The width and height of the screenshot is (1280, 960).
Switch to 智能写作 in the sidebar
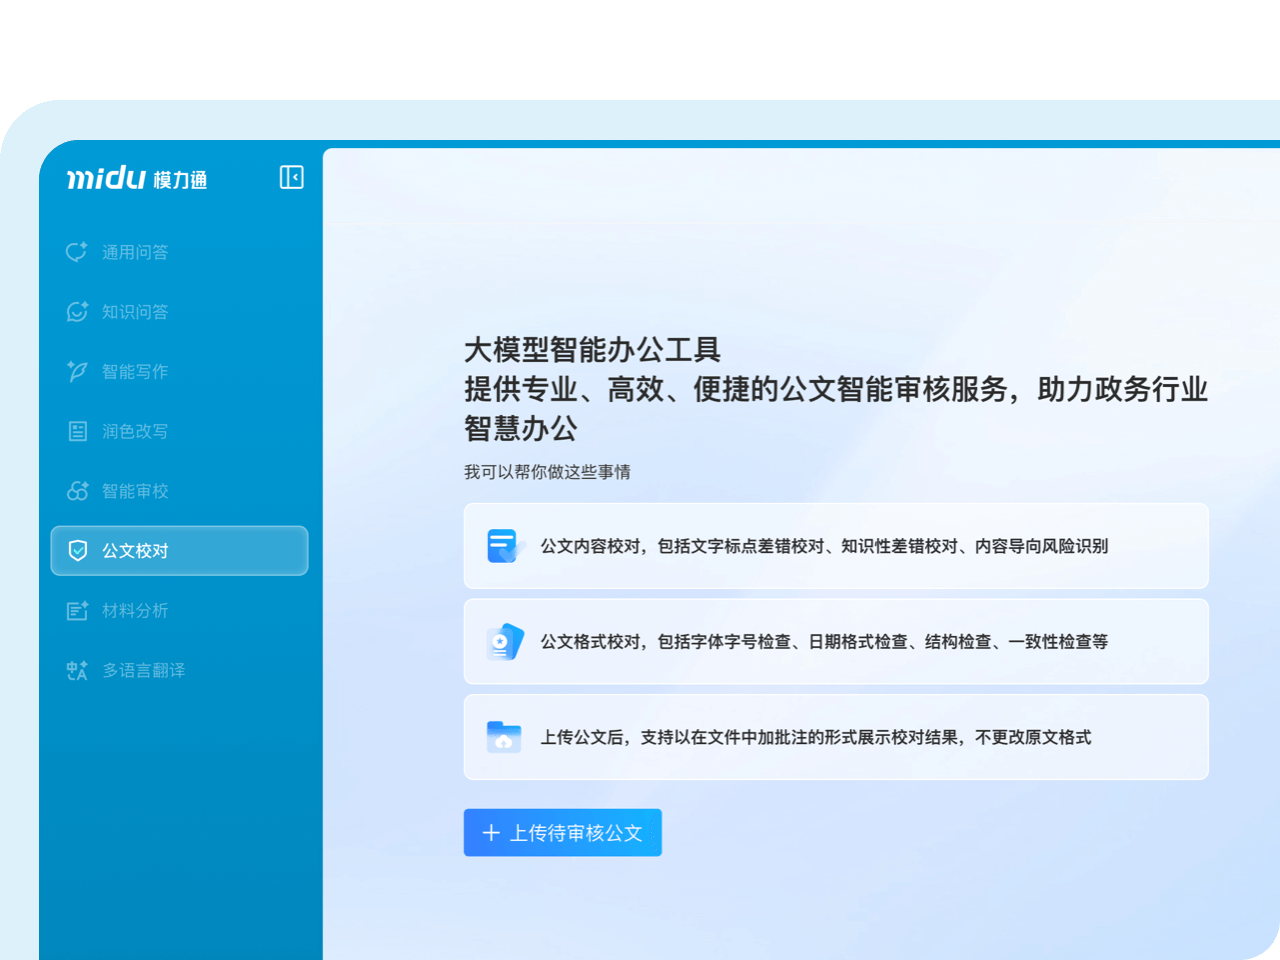pyautogui.click(x=179, y=371)
